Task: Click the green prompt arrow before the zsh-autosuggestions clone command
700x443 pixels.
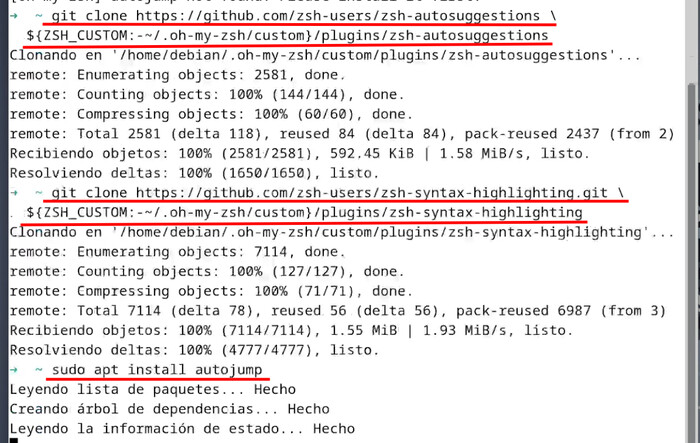Action: pyautogui.click(x=14, y=16)
